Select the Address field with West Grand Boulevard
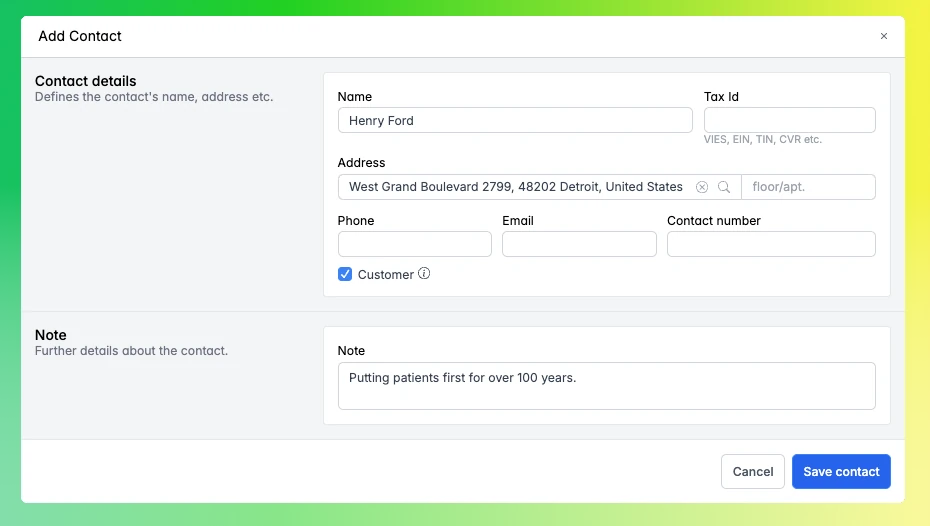 coord(515,187)
